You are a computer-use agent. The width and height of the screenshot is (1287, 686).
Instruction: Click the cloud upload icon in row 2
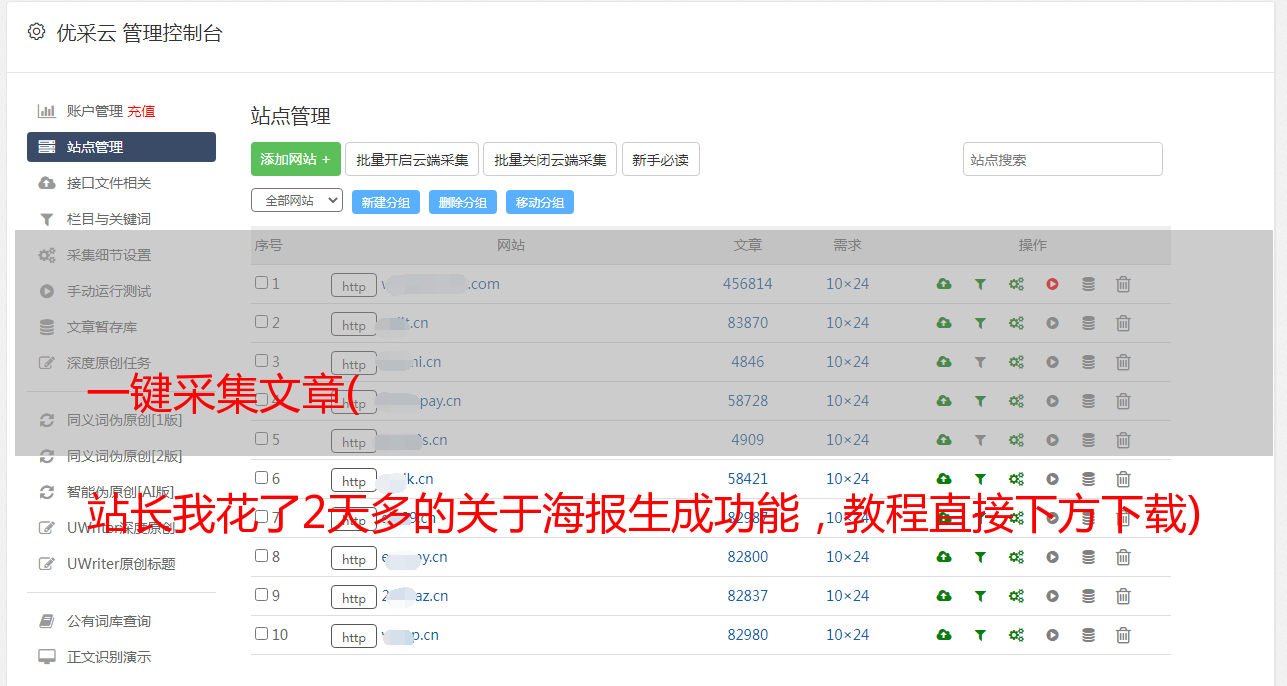[944, 323]
